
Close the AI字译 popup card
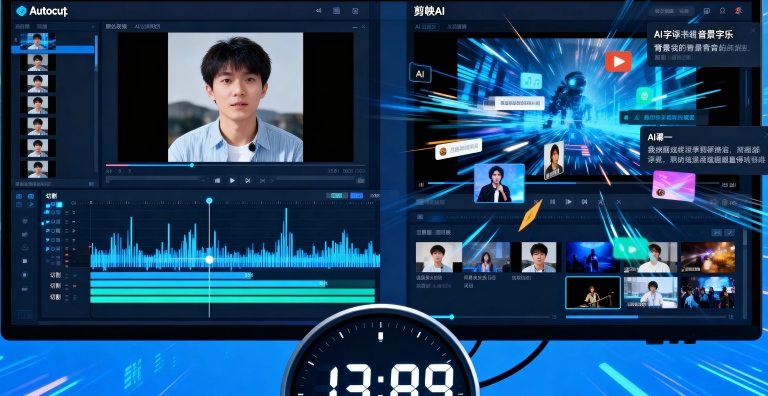coord(752,30)
